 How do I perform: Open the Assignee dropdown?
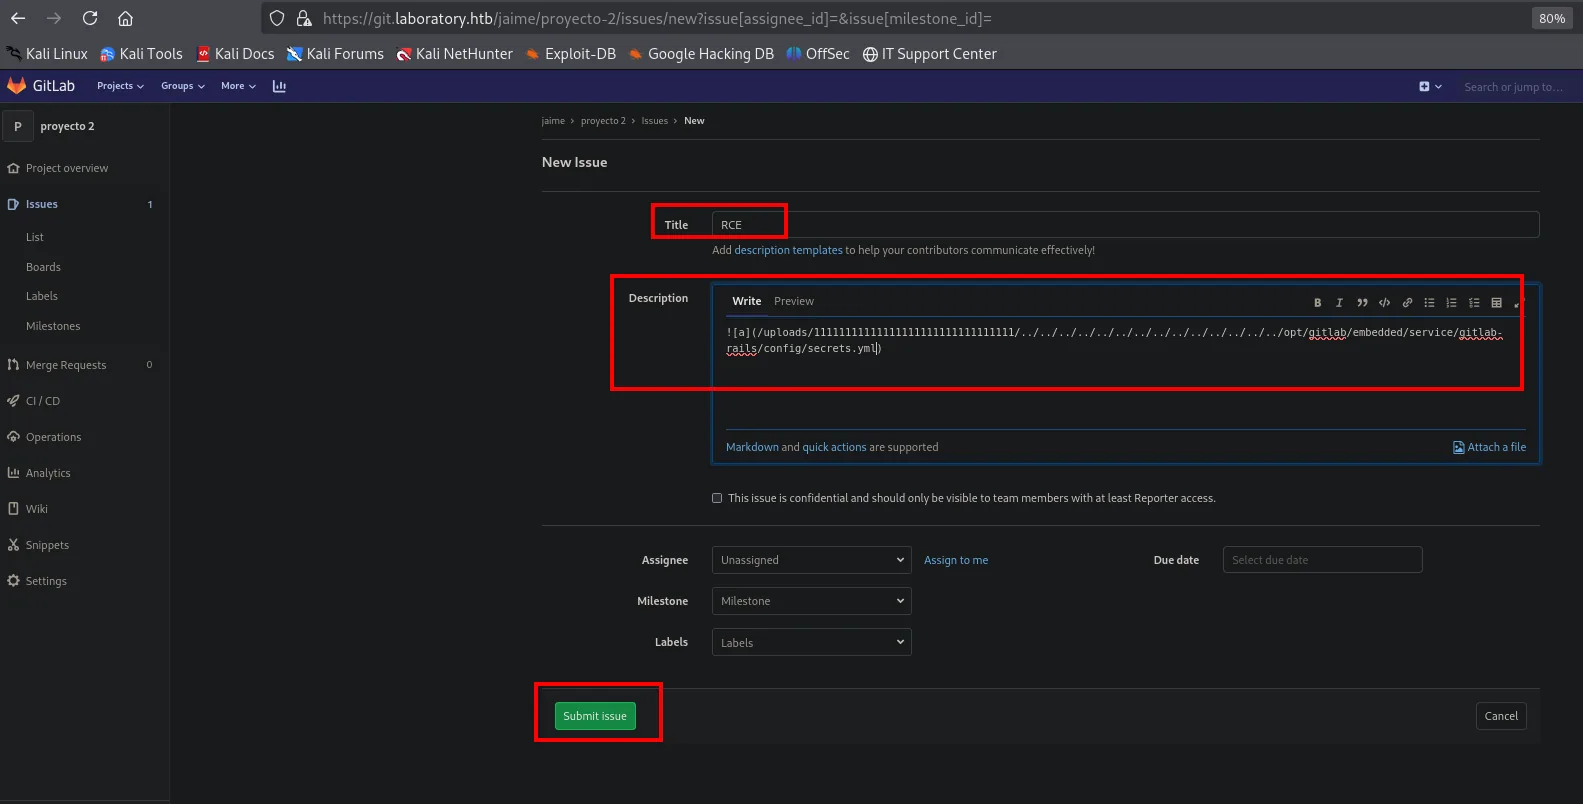811,560
